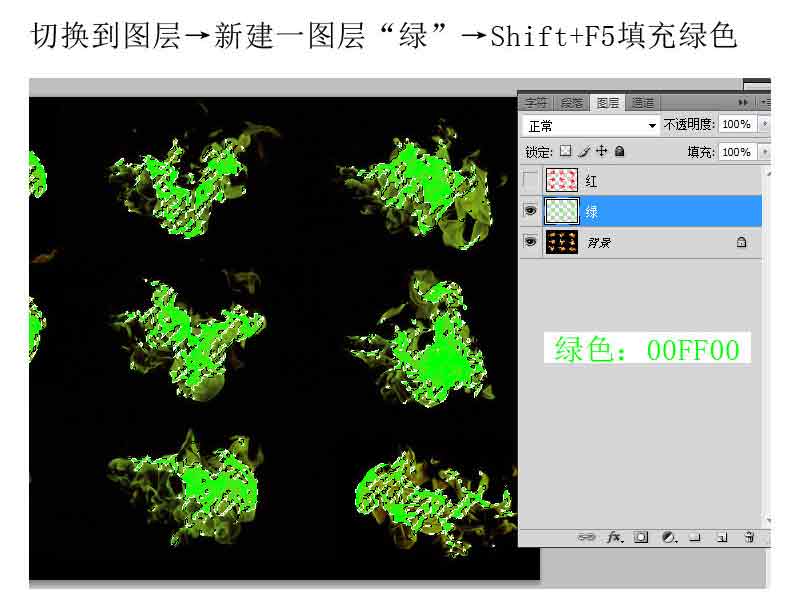This screenshot has width=788, height=595.
Task: Select the 红 layer thumbnail
Action: (562, 180)
